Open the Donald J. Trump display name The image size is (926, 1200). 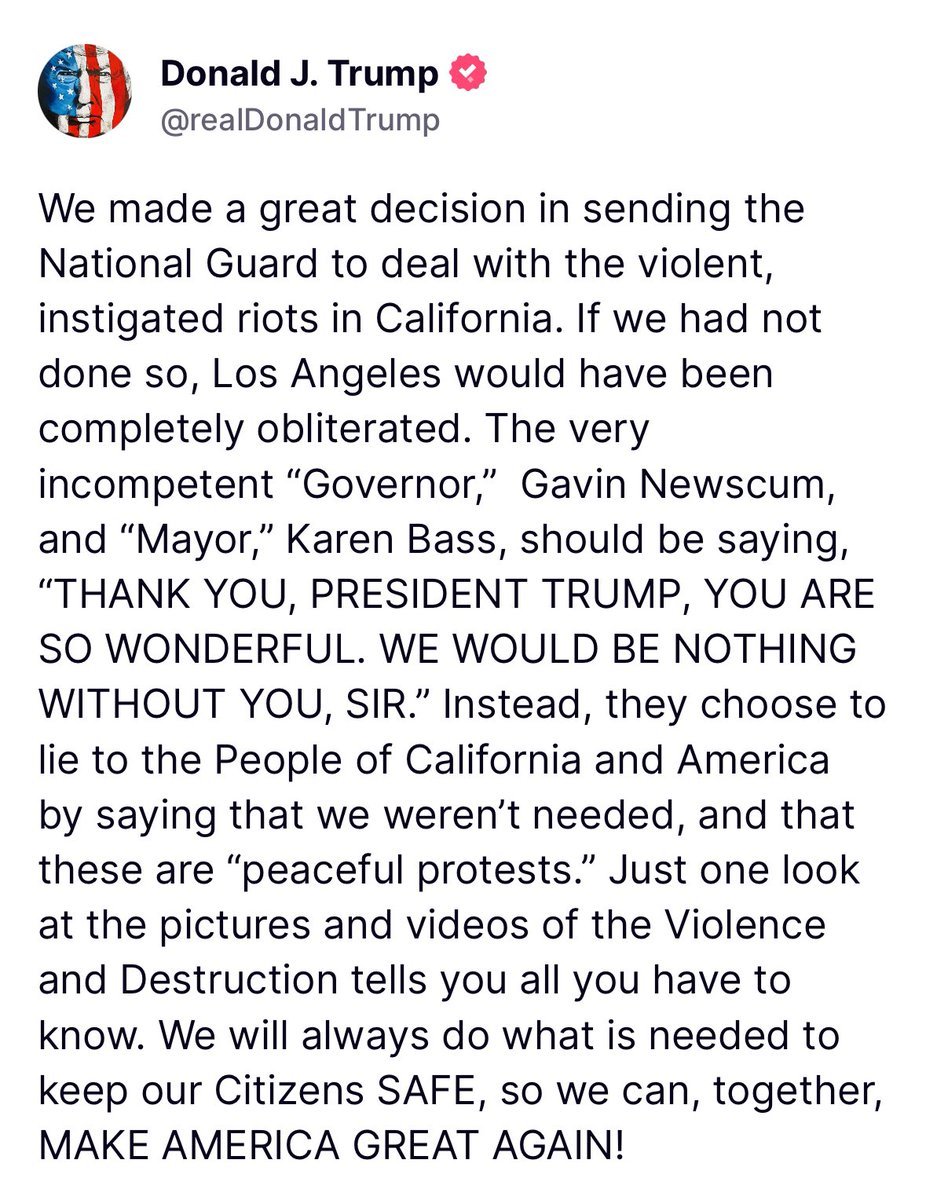[299, 74]
